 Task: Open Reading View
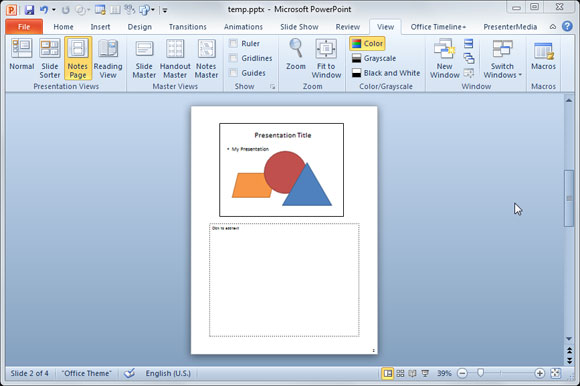coord(108,58)
